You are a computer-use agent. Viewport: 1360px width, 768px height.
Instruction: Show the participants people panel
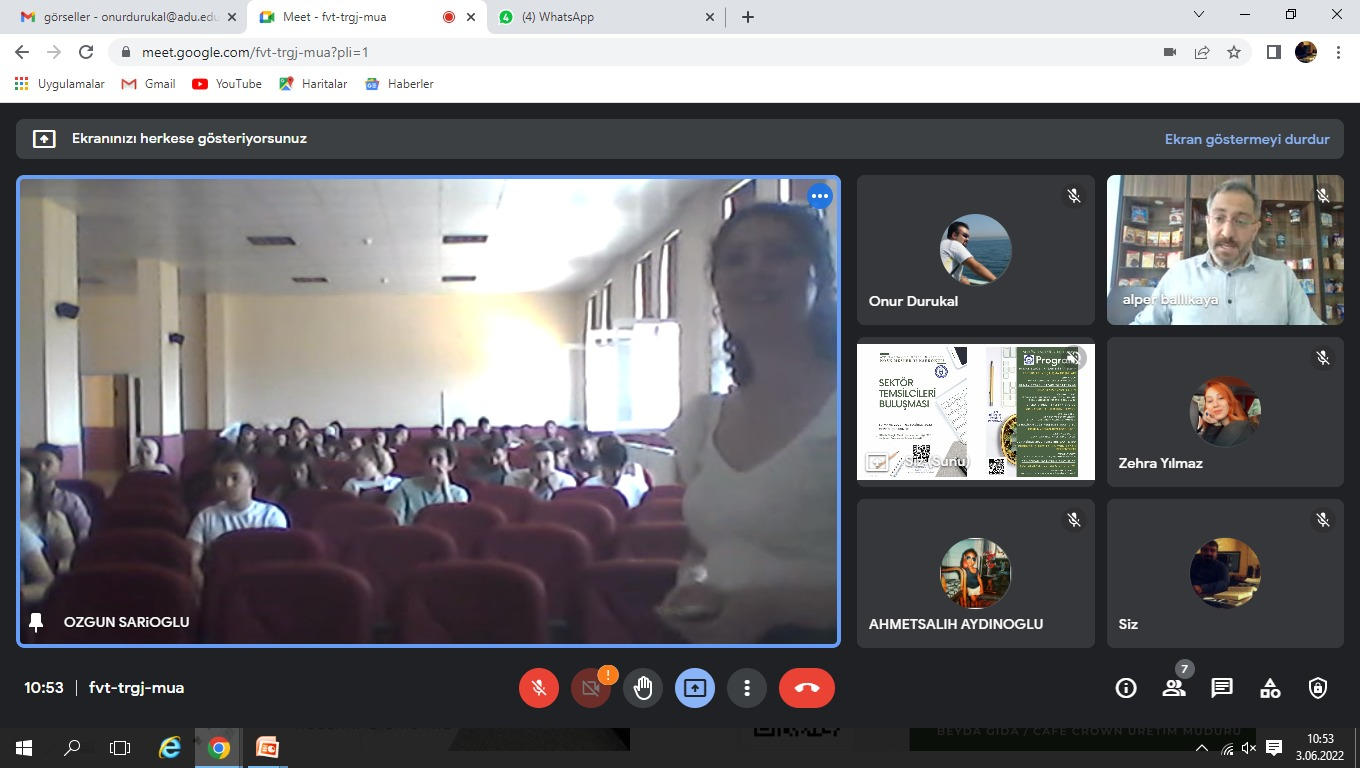tap(1174, 688)
